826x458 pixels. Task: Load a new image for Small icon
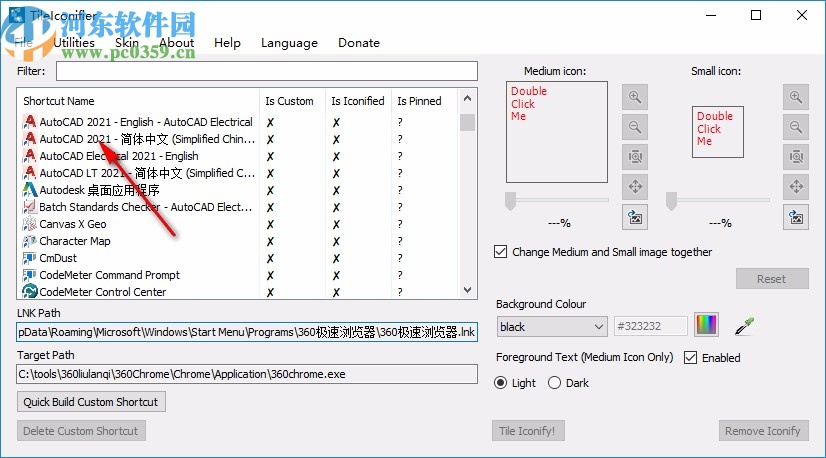tap(795, 217)
